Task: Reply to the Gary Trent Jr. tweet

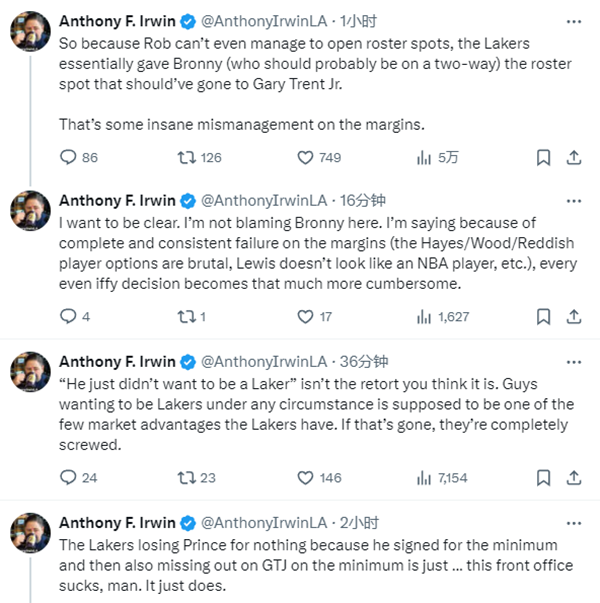Action: click(68, 157)
